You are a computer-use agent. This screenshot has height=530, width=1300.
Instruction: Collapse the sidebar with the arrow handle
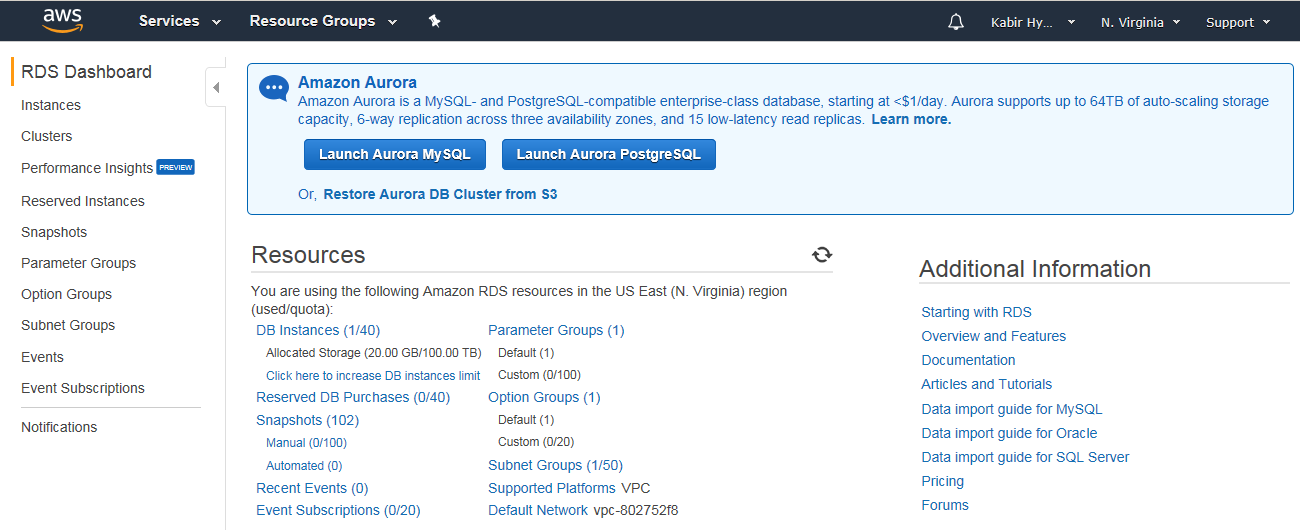(x=216, y=88)
